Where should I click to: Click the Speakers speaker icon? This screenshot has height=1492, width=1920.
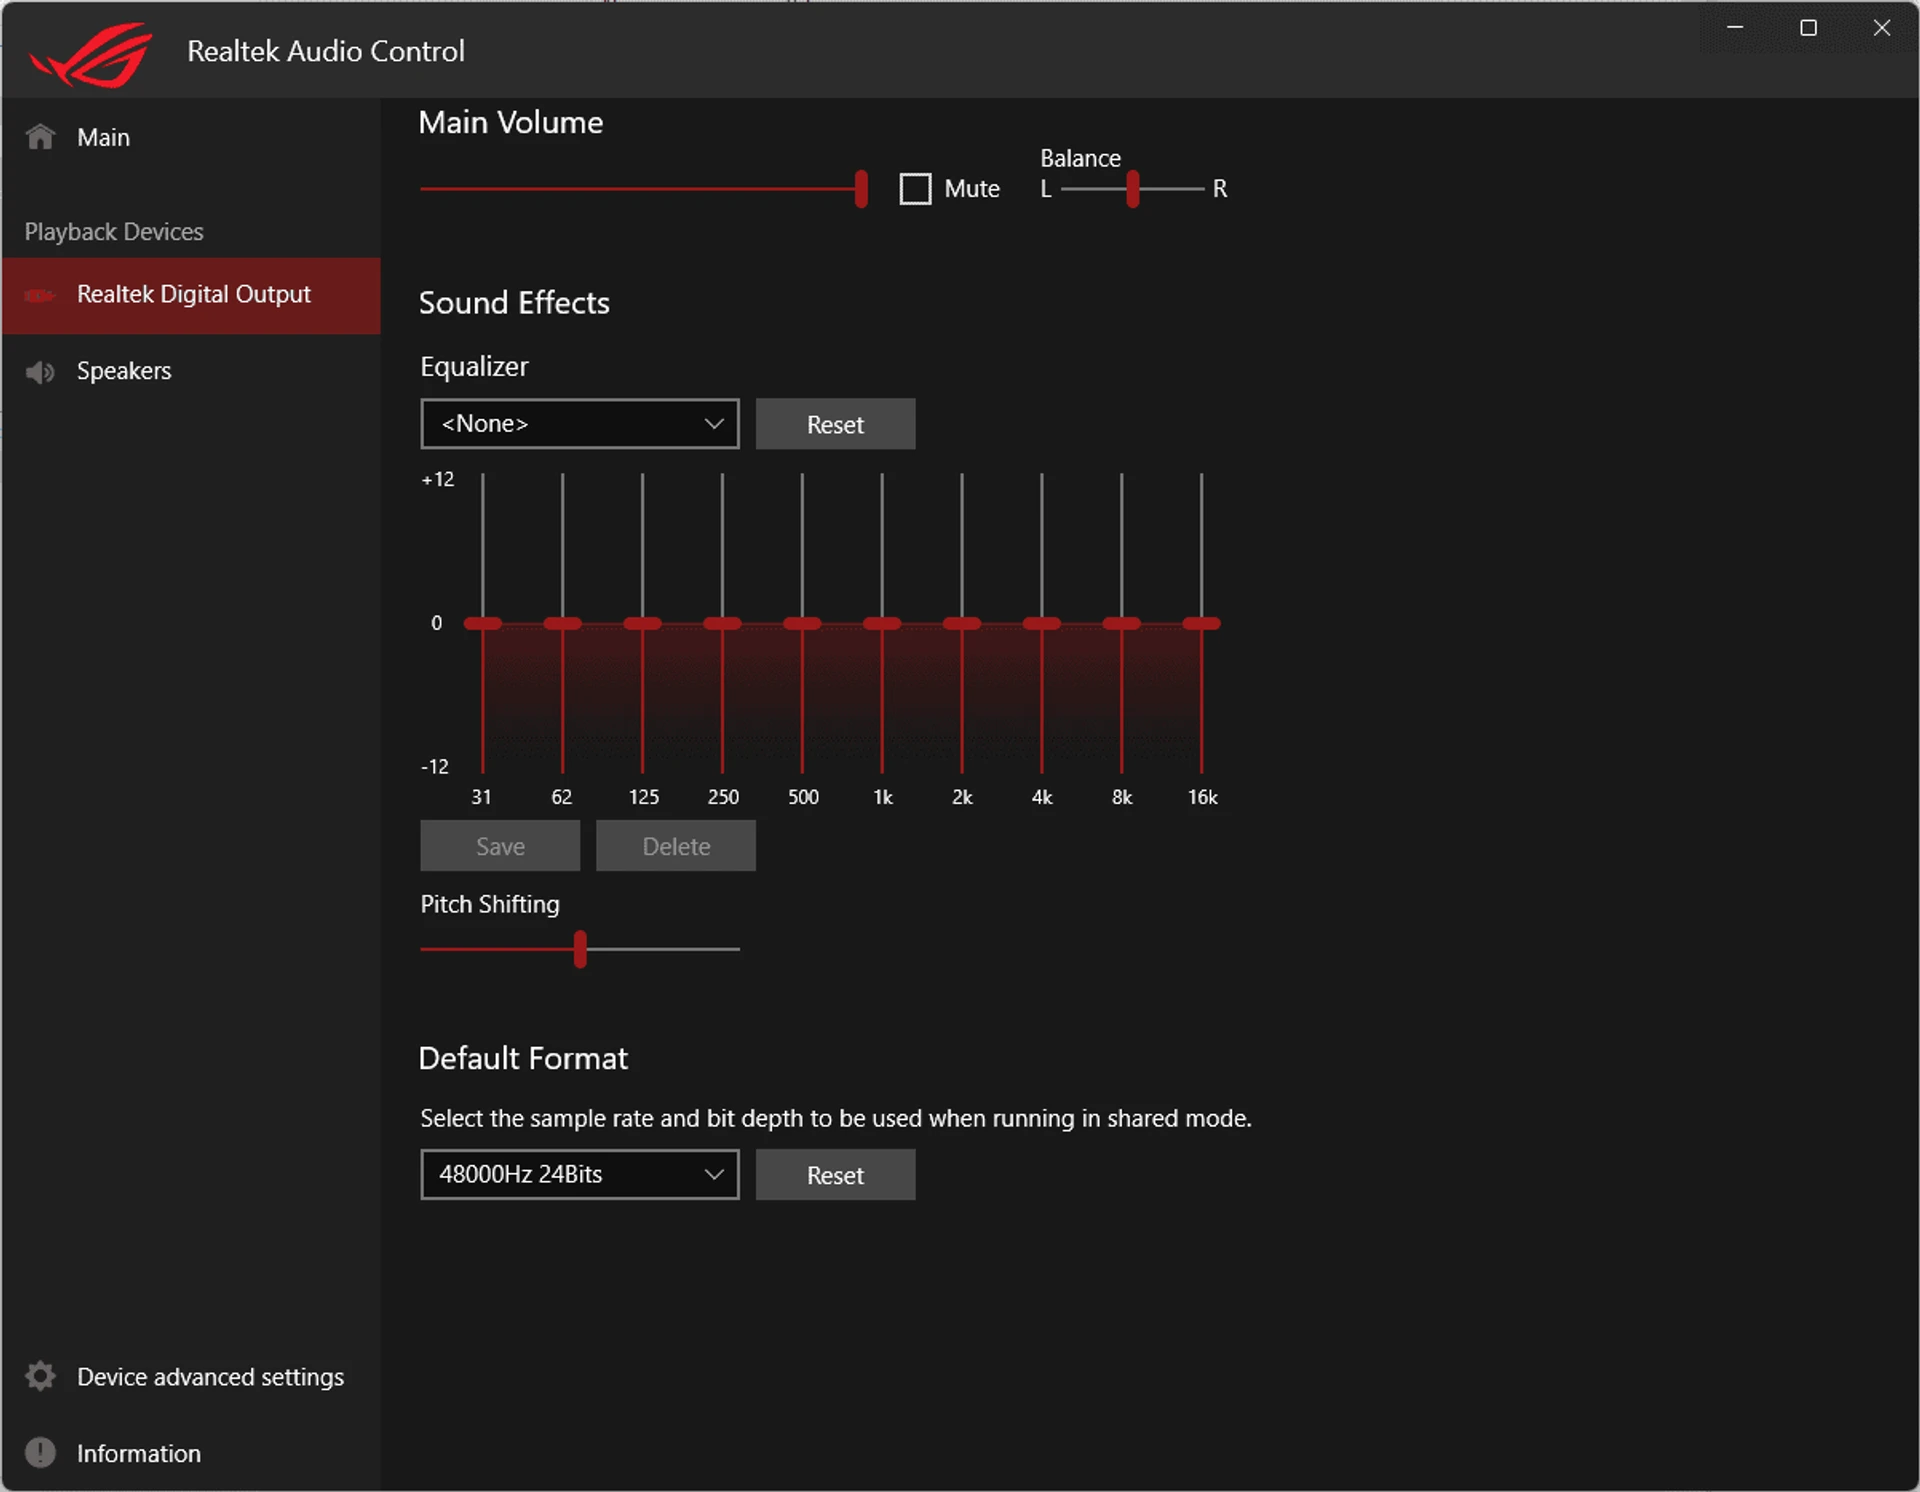(x=40, y=372)
